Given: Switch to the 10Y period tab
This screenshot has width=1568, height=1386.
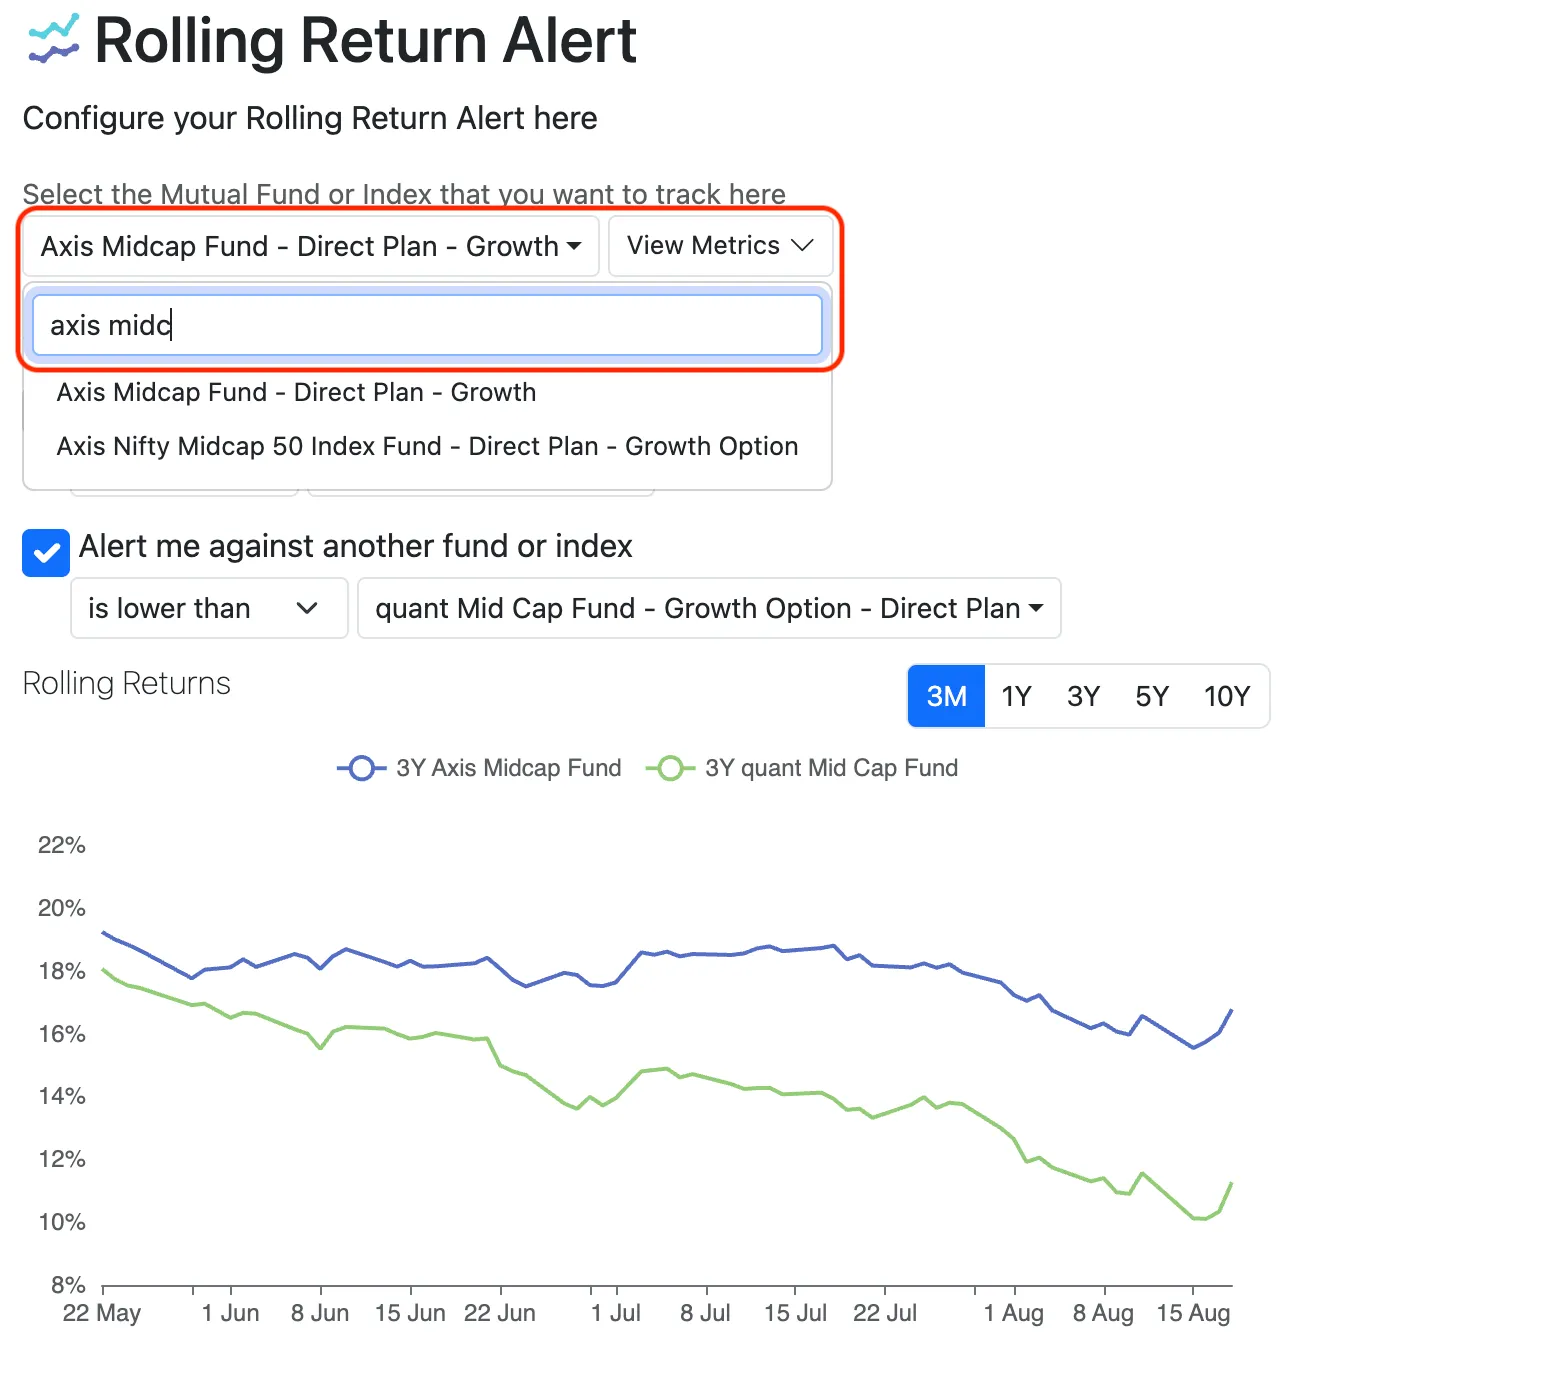Looking at the screenshot, I should [x=1227, y=696].
